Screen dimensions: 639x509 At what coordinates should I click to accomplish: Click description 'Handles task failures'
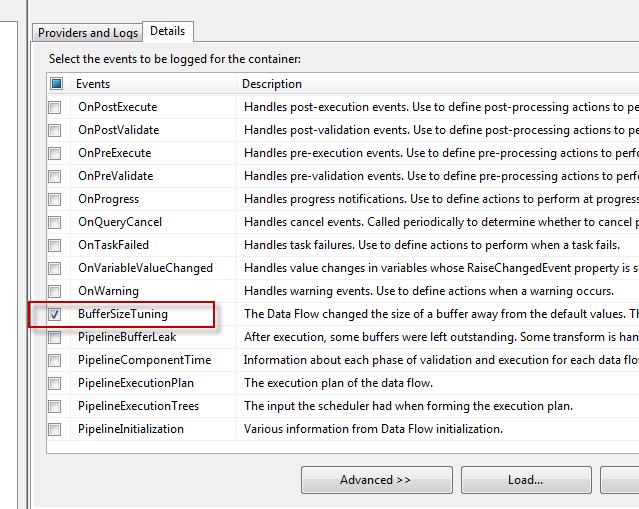[432, 245]
